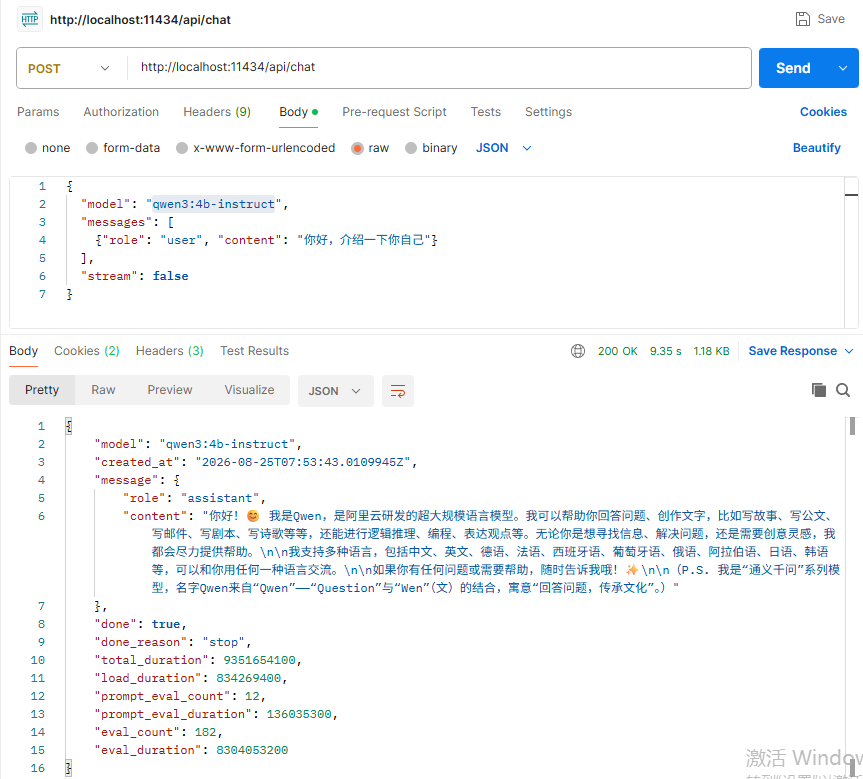Toggle the response word wrap icon
863x779 pixels.
point(397,391)
